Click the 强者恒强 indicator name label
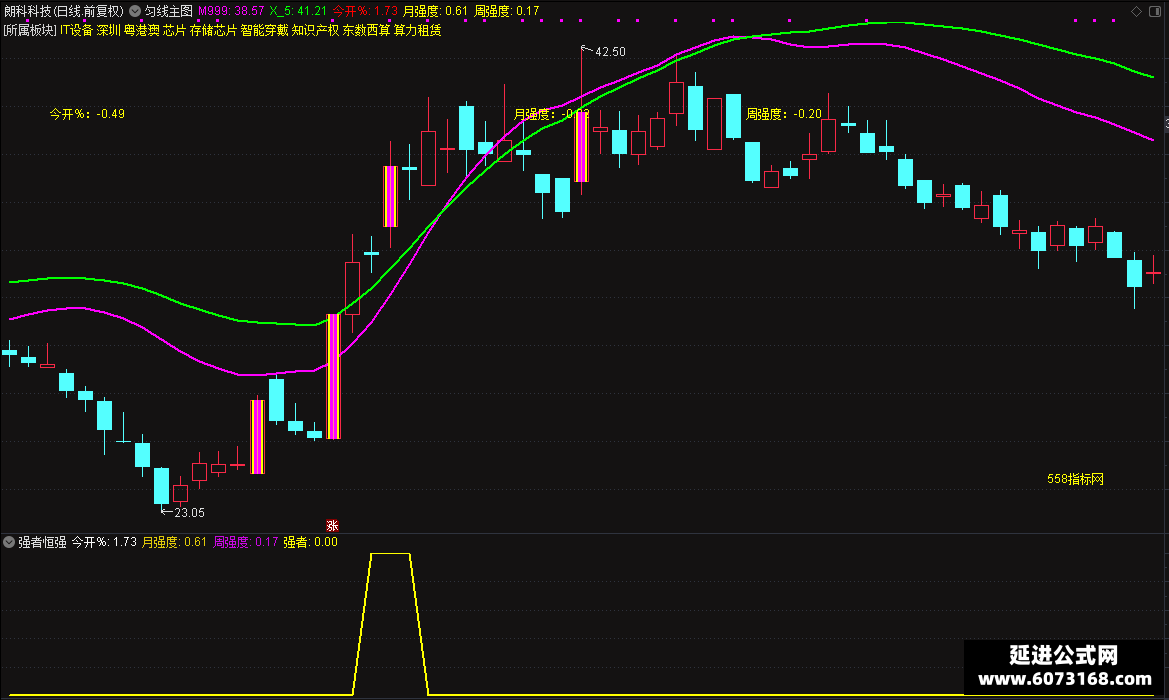1169x700 pixels. coord(42,542)
